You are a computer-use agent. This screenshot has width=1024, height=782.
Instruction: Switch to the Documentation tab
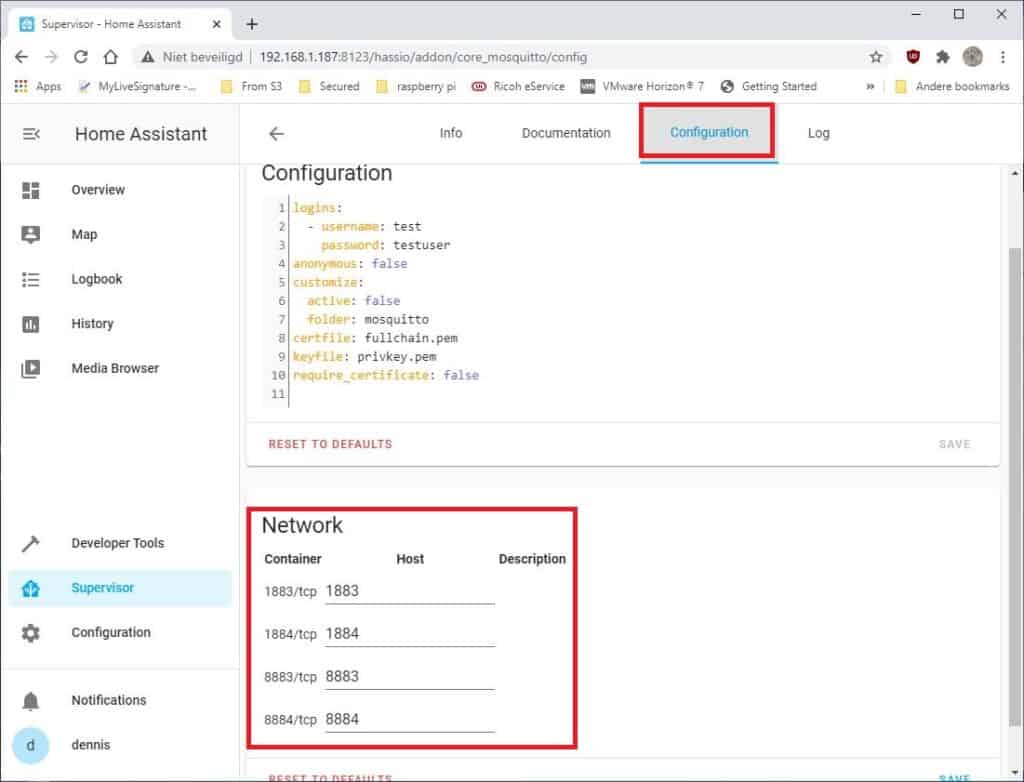point(566,133)
